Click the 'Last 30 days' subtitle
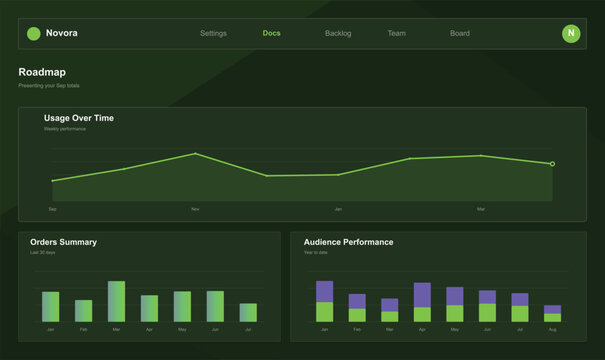The image size is (605, 360). pyautogui.click(x=43, y=252)
